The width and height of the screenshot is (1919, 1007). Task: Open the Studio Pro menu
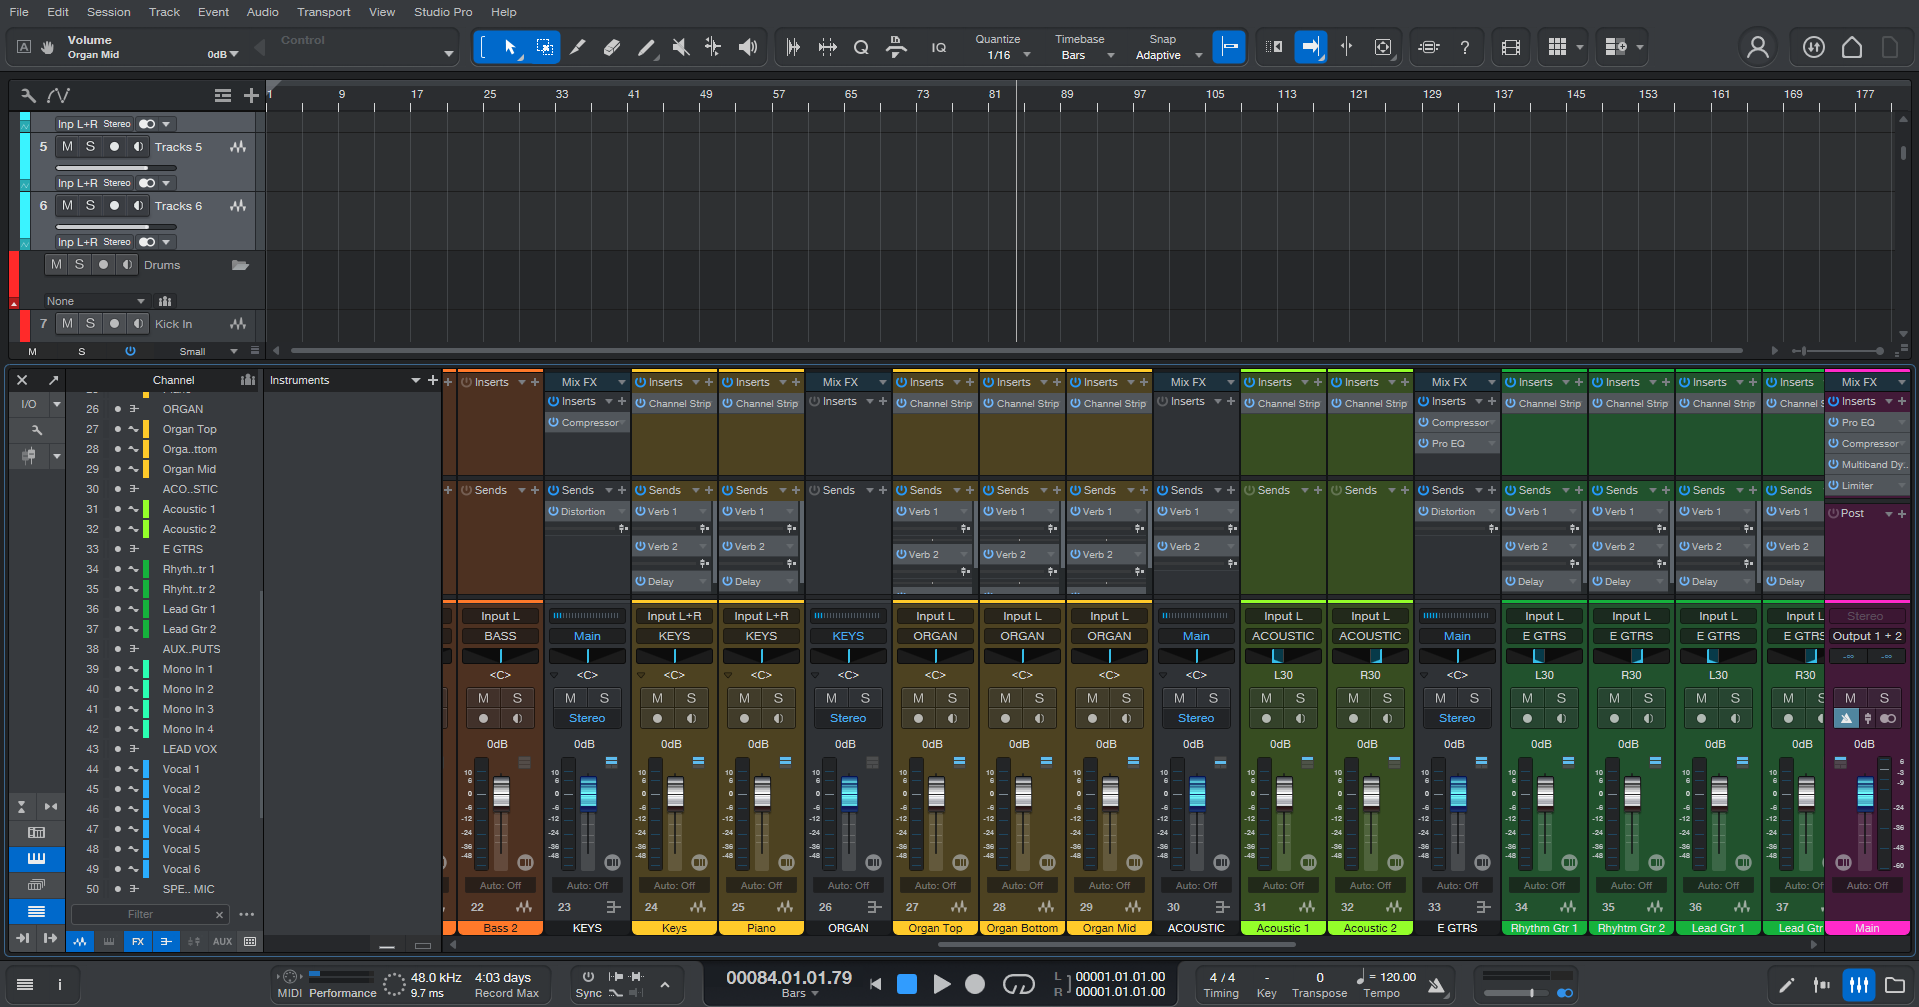point(443,12)
